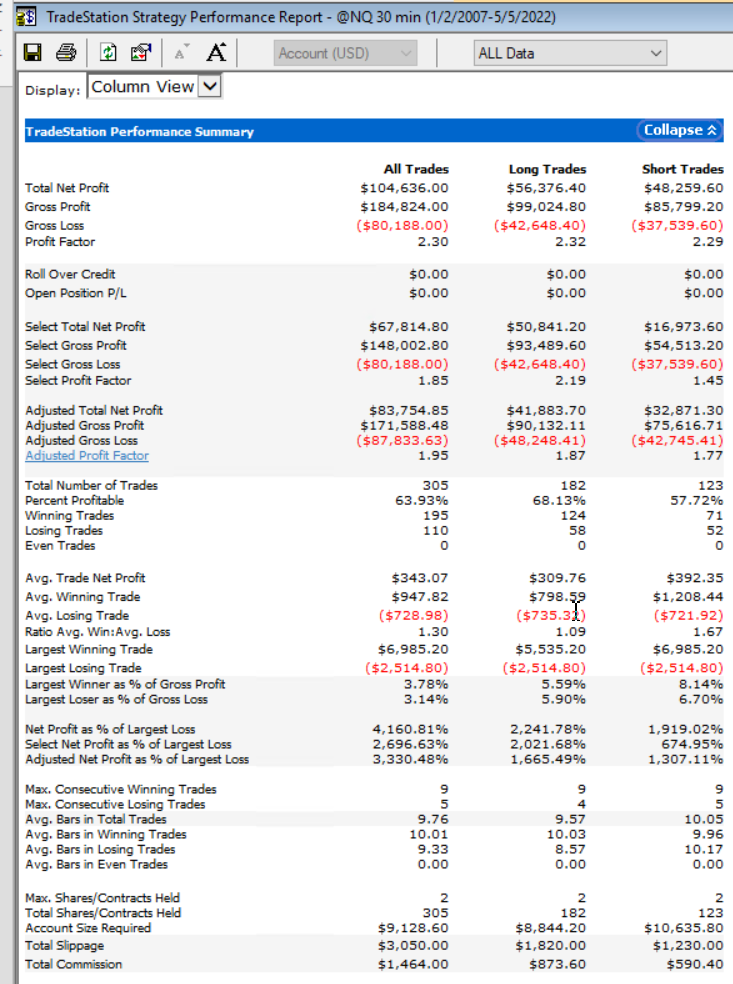
Task: Click the Total Net Profit row label
Action: point(67,188)
